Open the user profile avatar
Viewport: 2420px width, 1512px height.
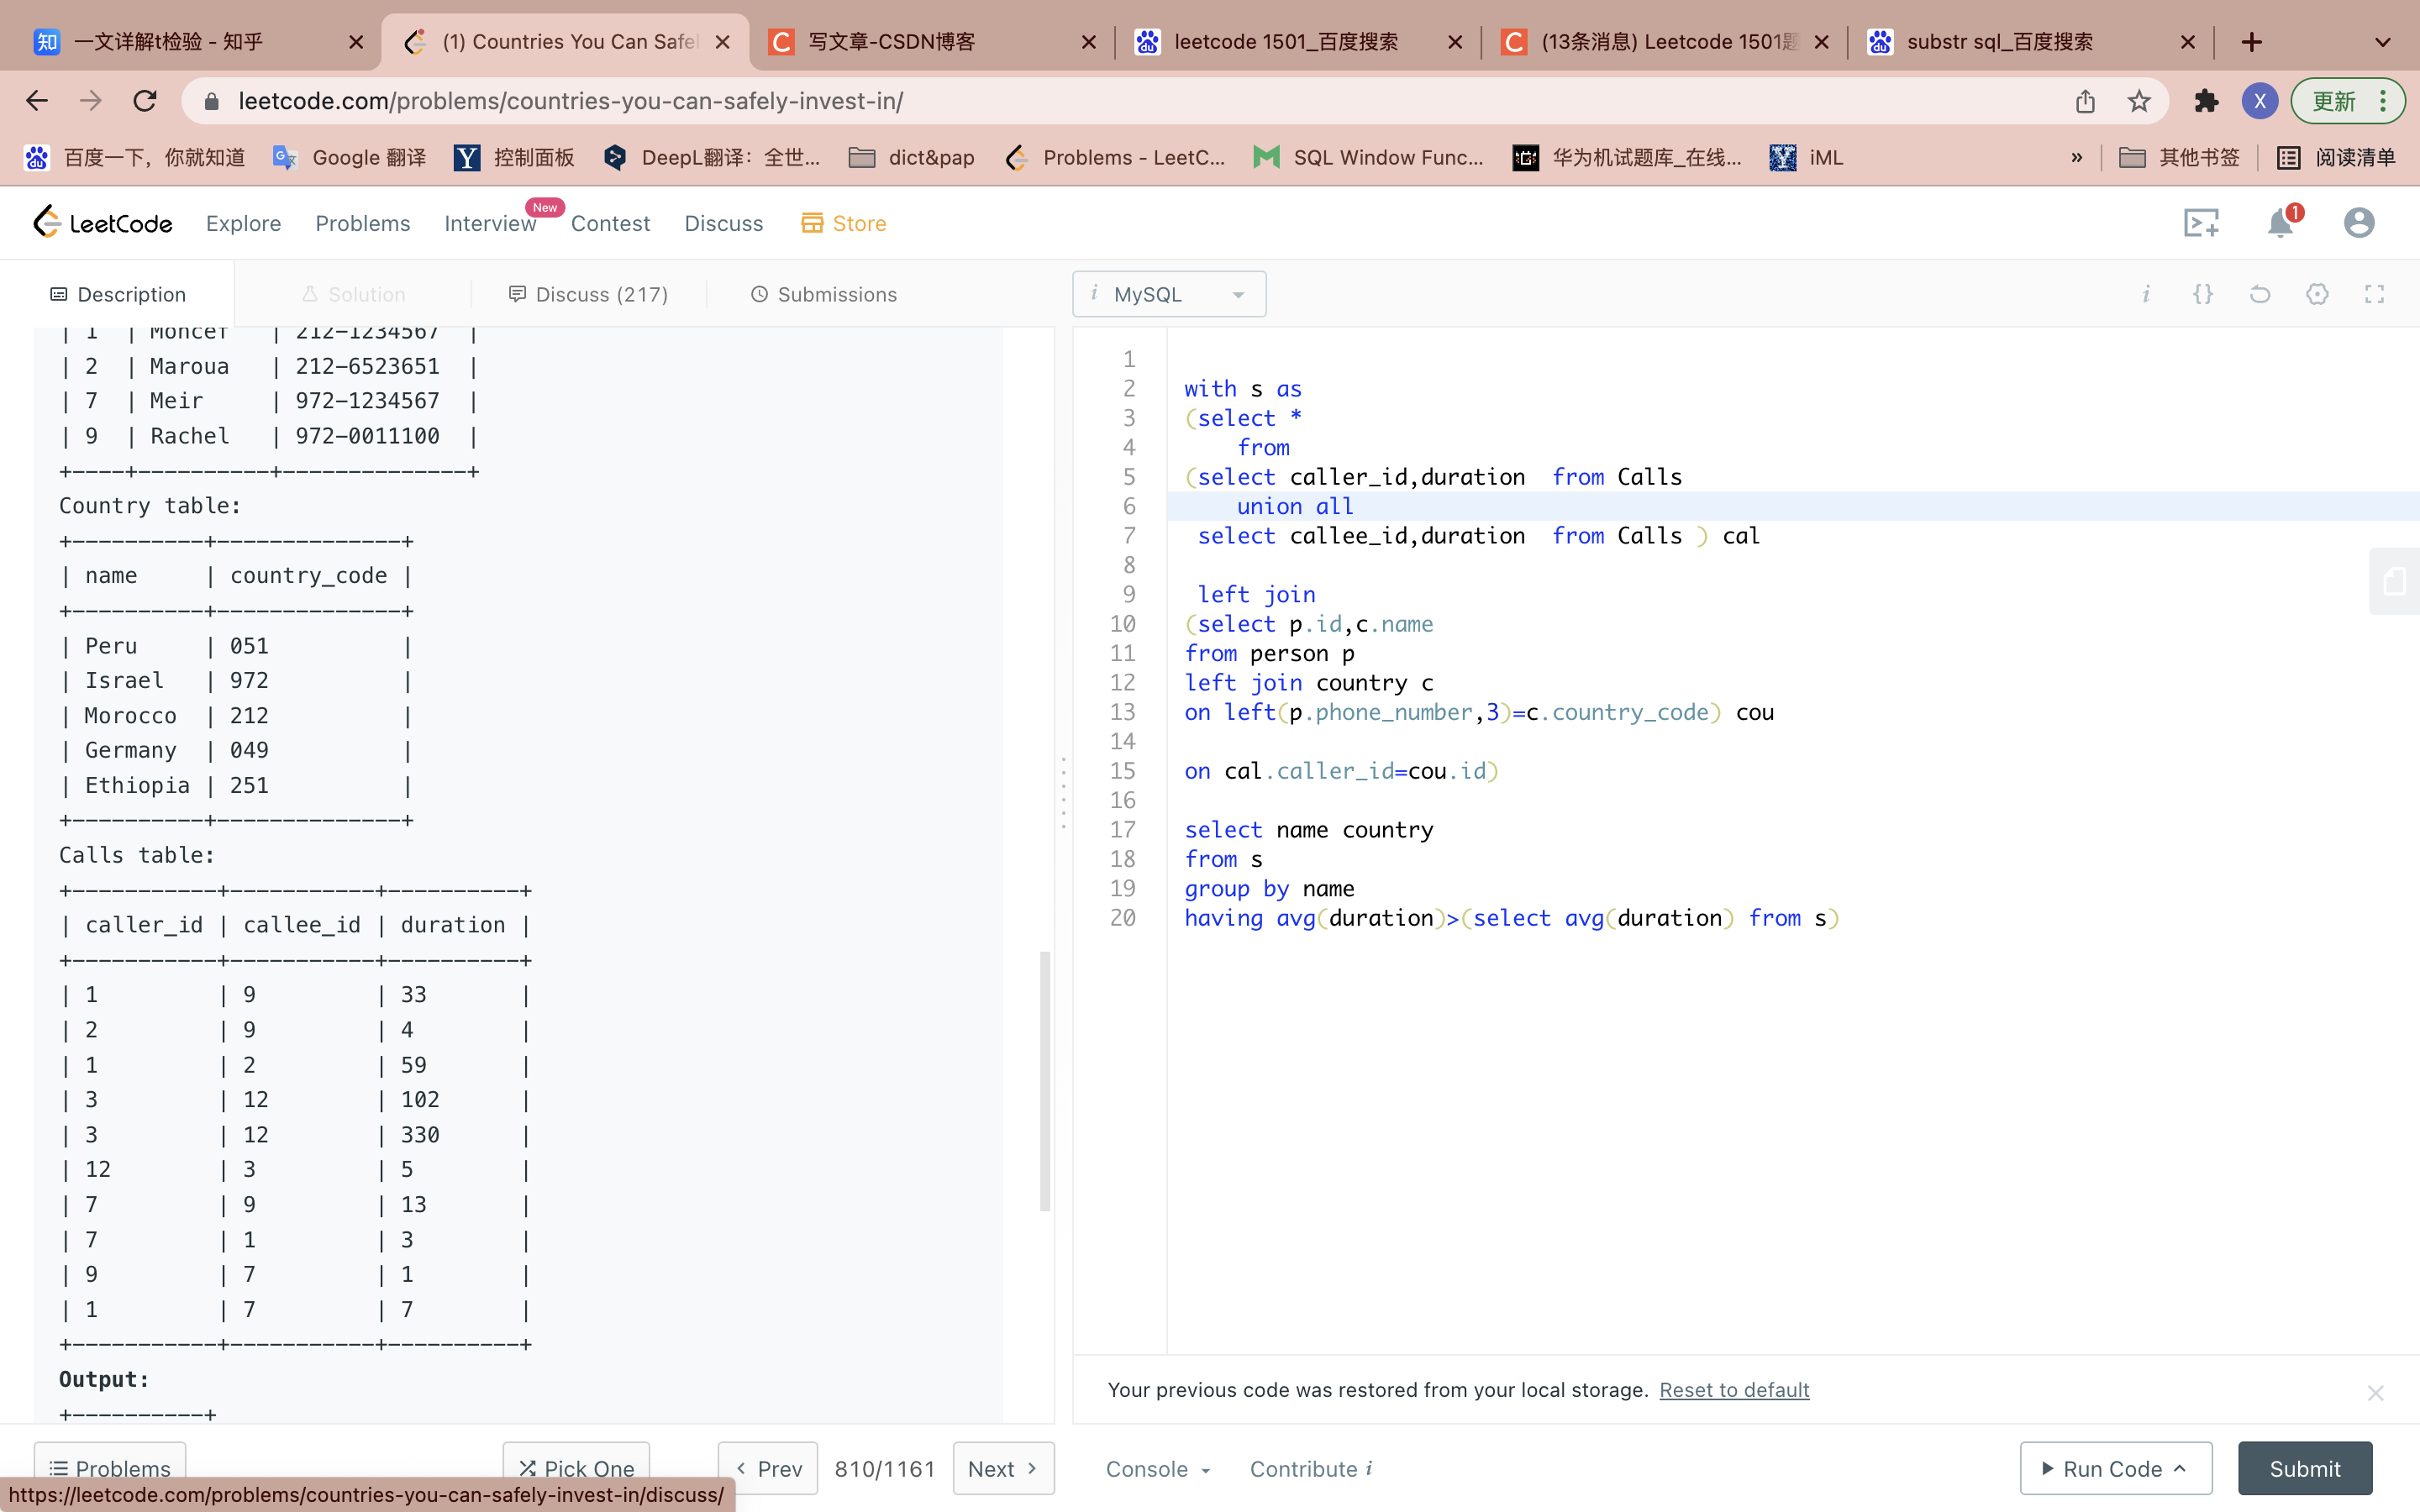(x=2358, y=223)
